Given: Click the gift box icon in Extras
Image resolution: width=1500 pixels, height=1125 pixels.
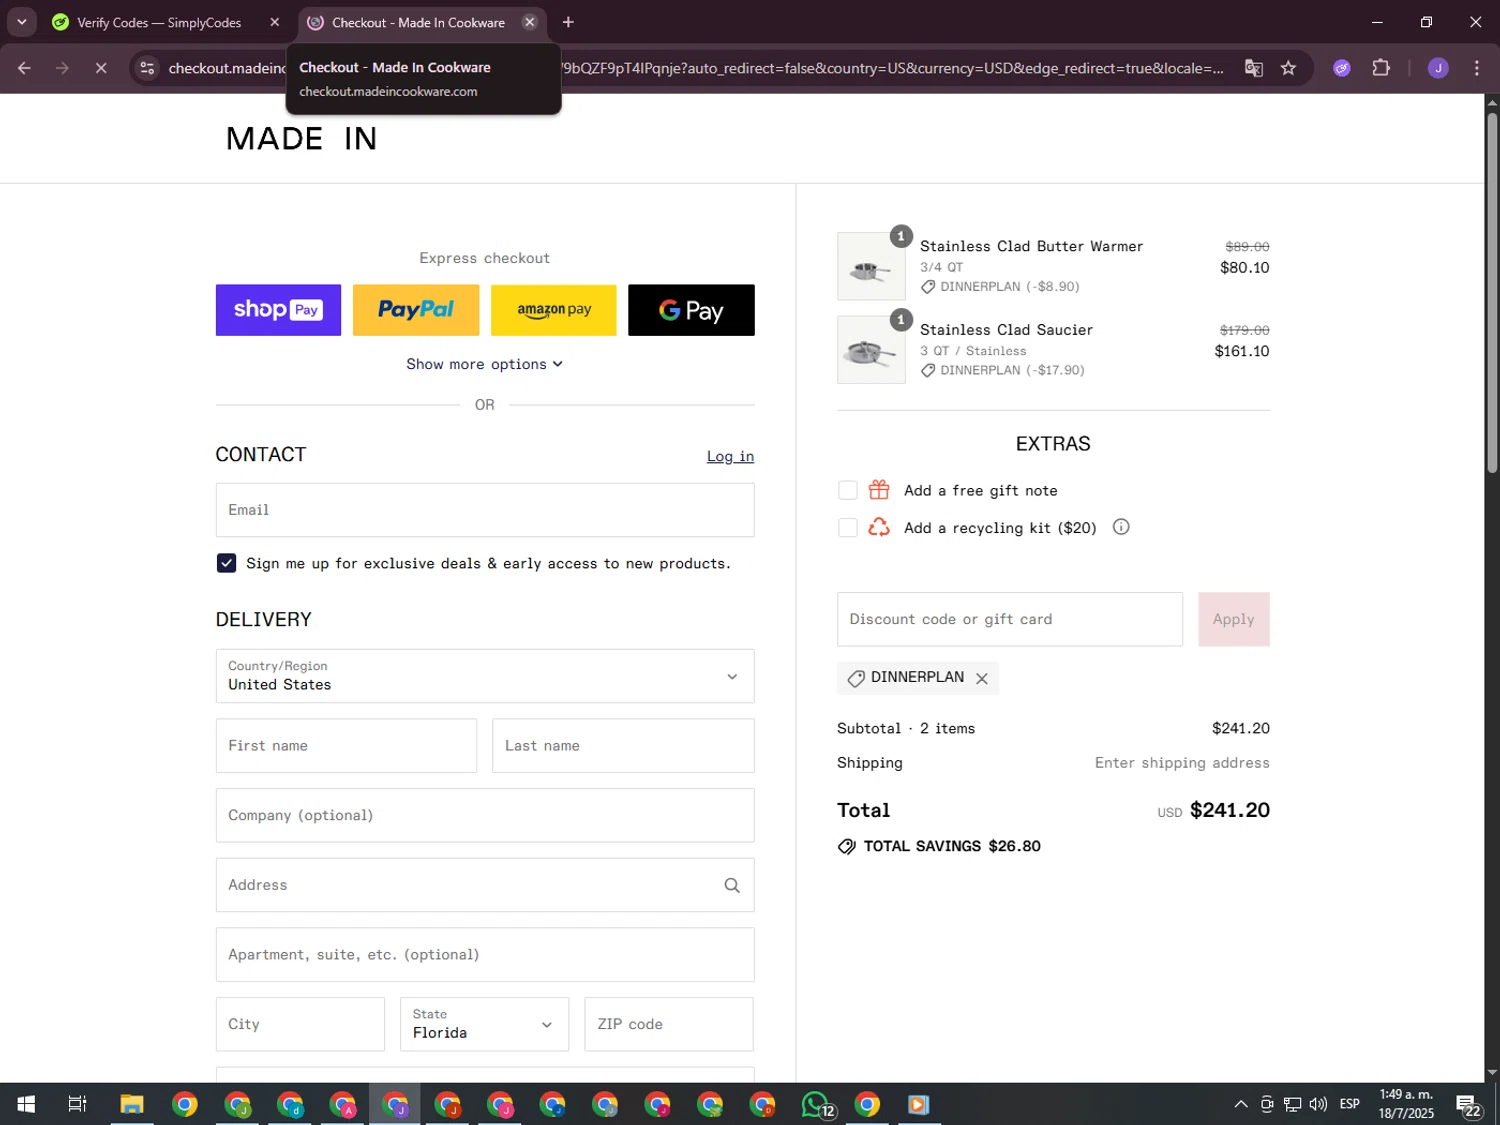Looking at the screenshot, I should click(x=879, y=490).
